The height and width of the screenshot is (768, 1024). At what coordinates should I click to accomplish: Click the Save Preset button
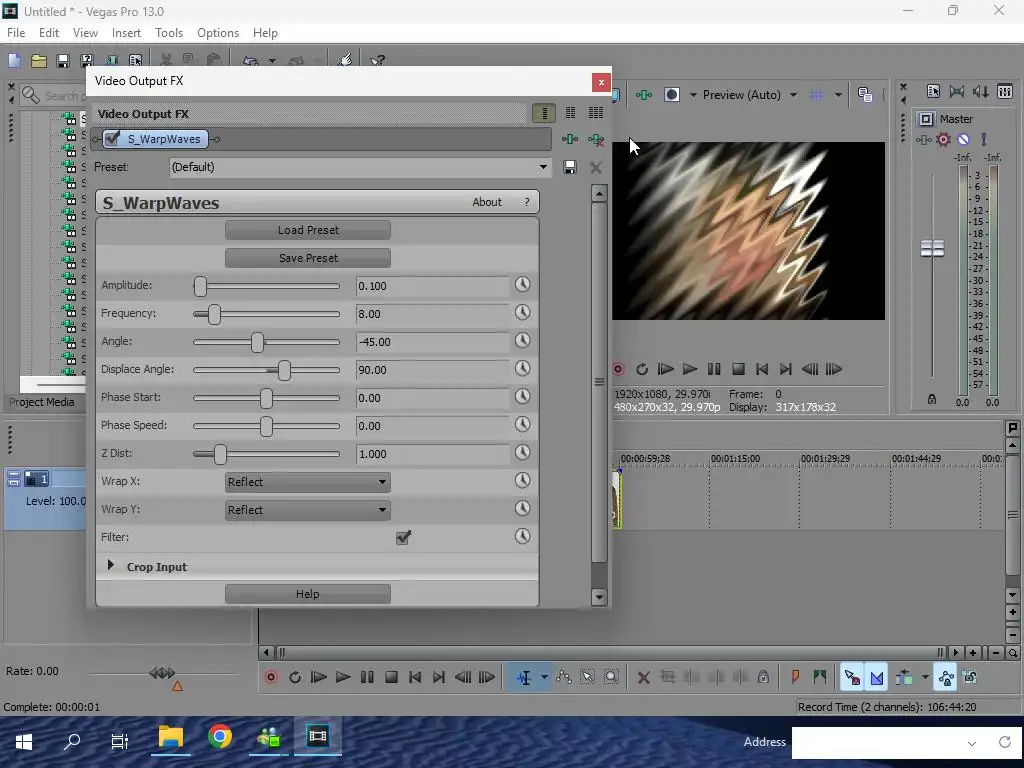(308, 258)
